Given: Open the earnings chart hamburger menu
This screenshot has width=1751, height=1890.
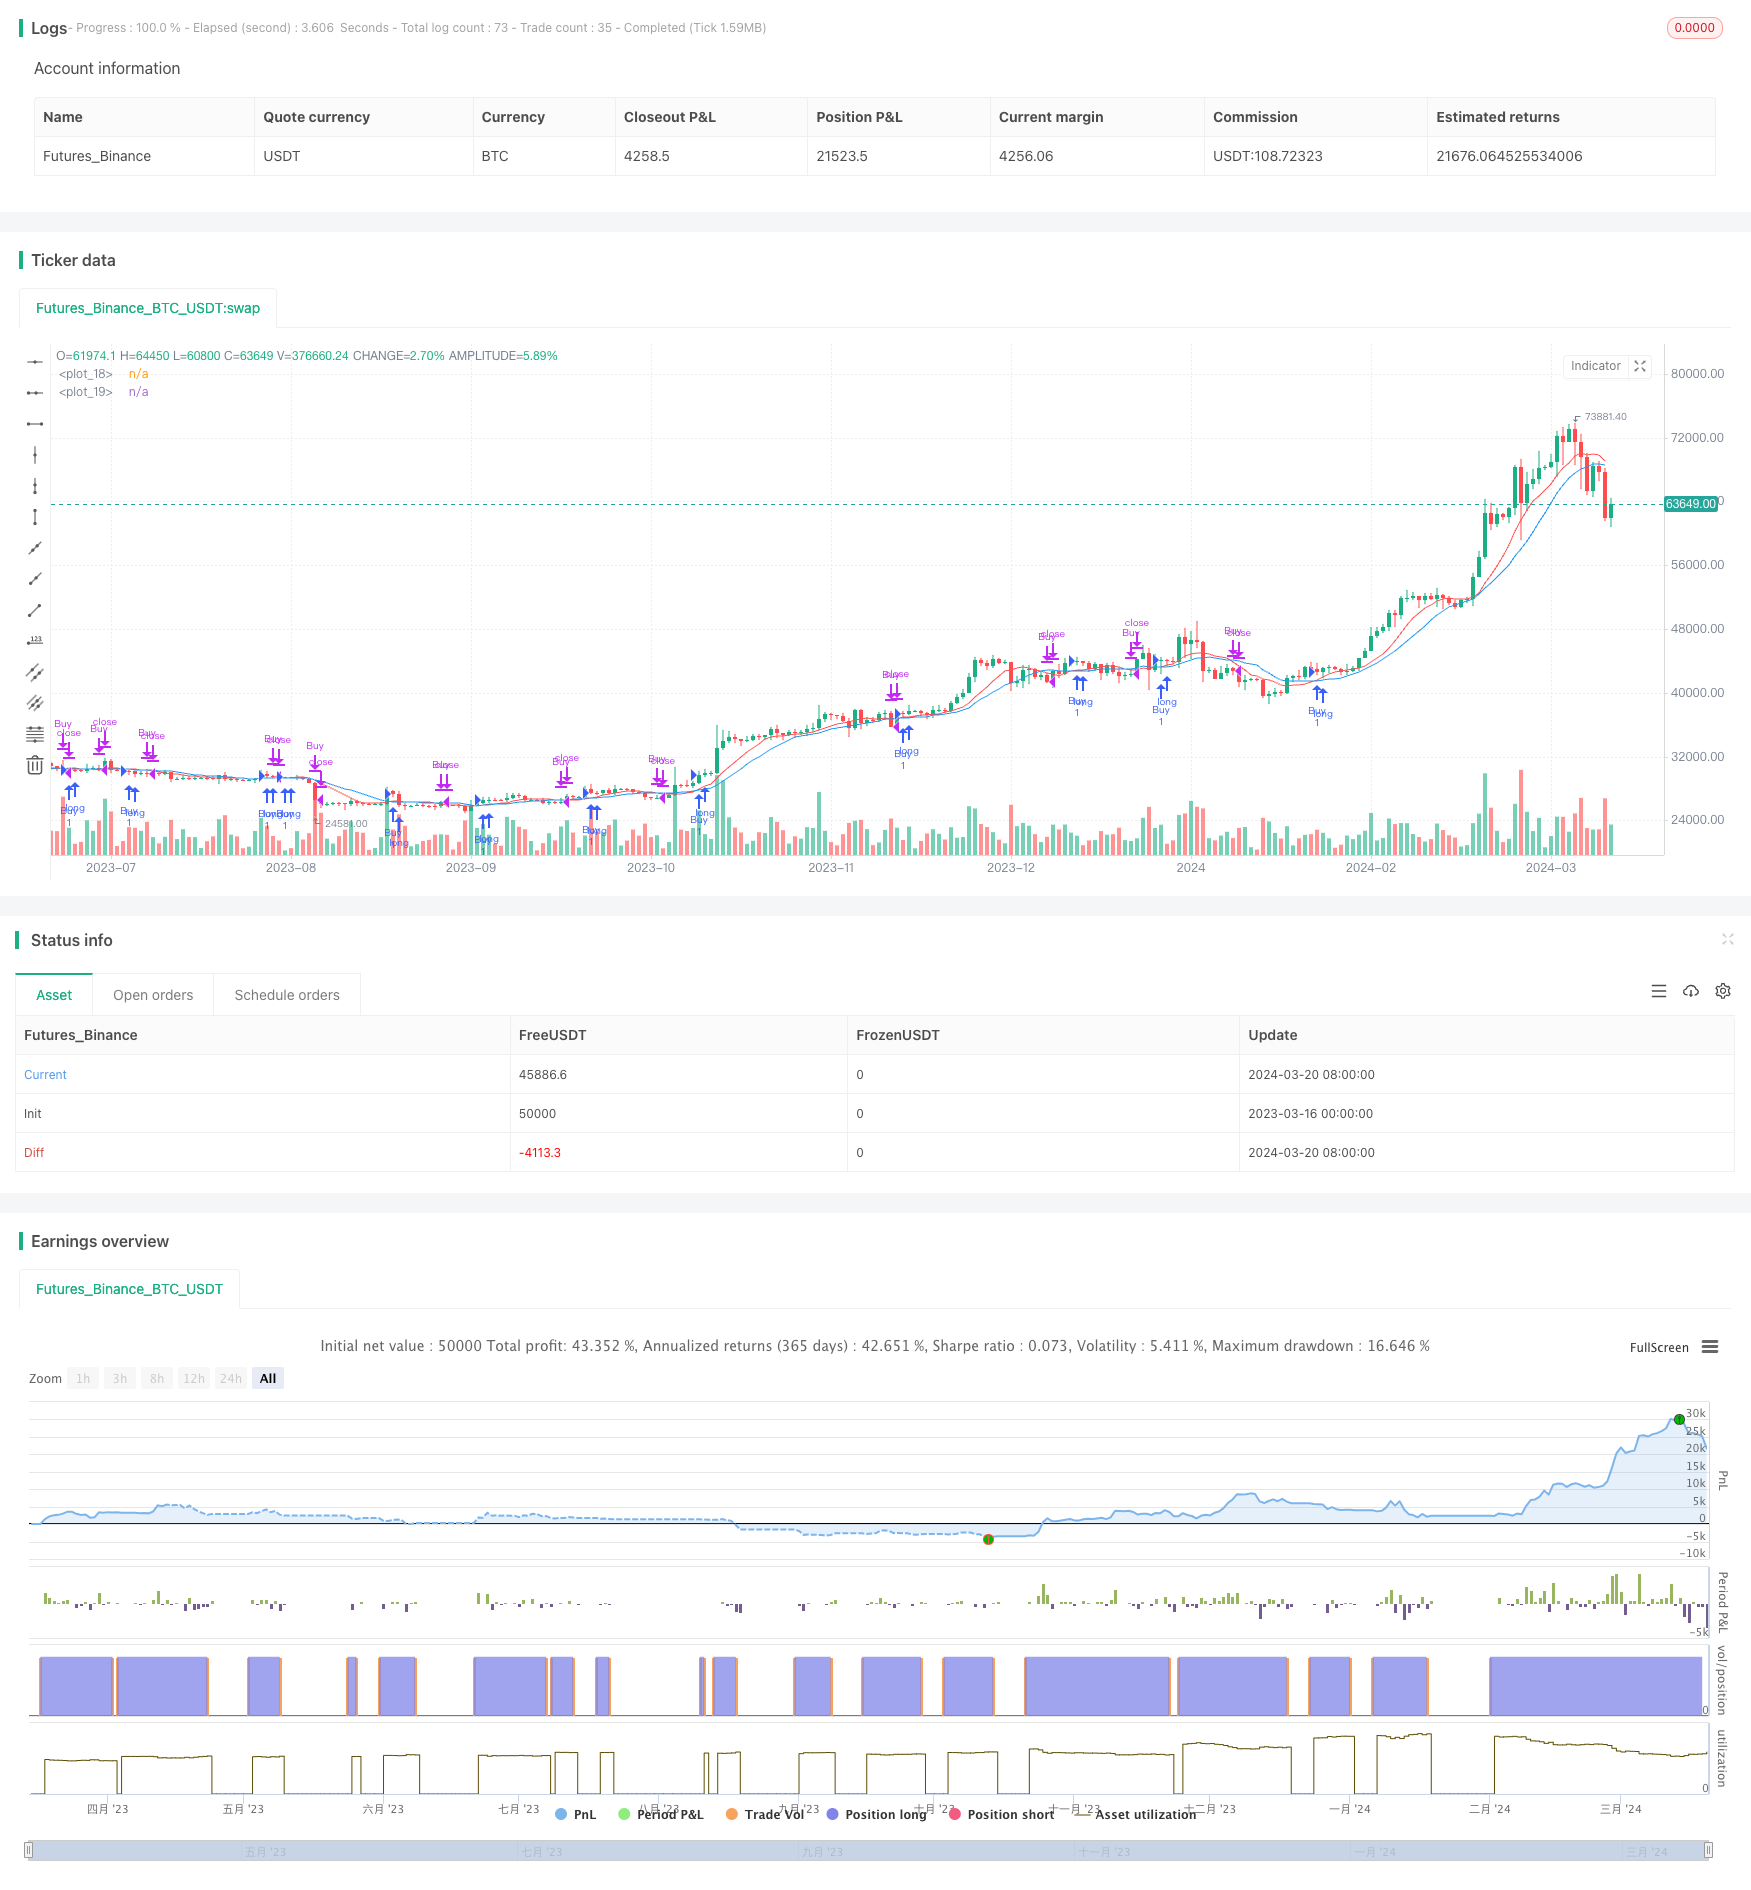Looking at the screenshot, I should pyautogui.click(x=1710, y=1347).
